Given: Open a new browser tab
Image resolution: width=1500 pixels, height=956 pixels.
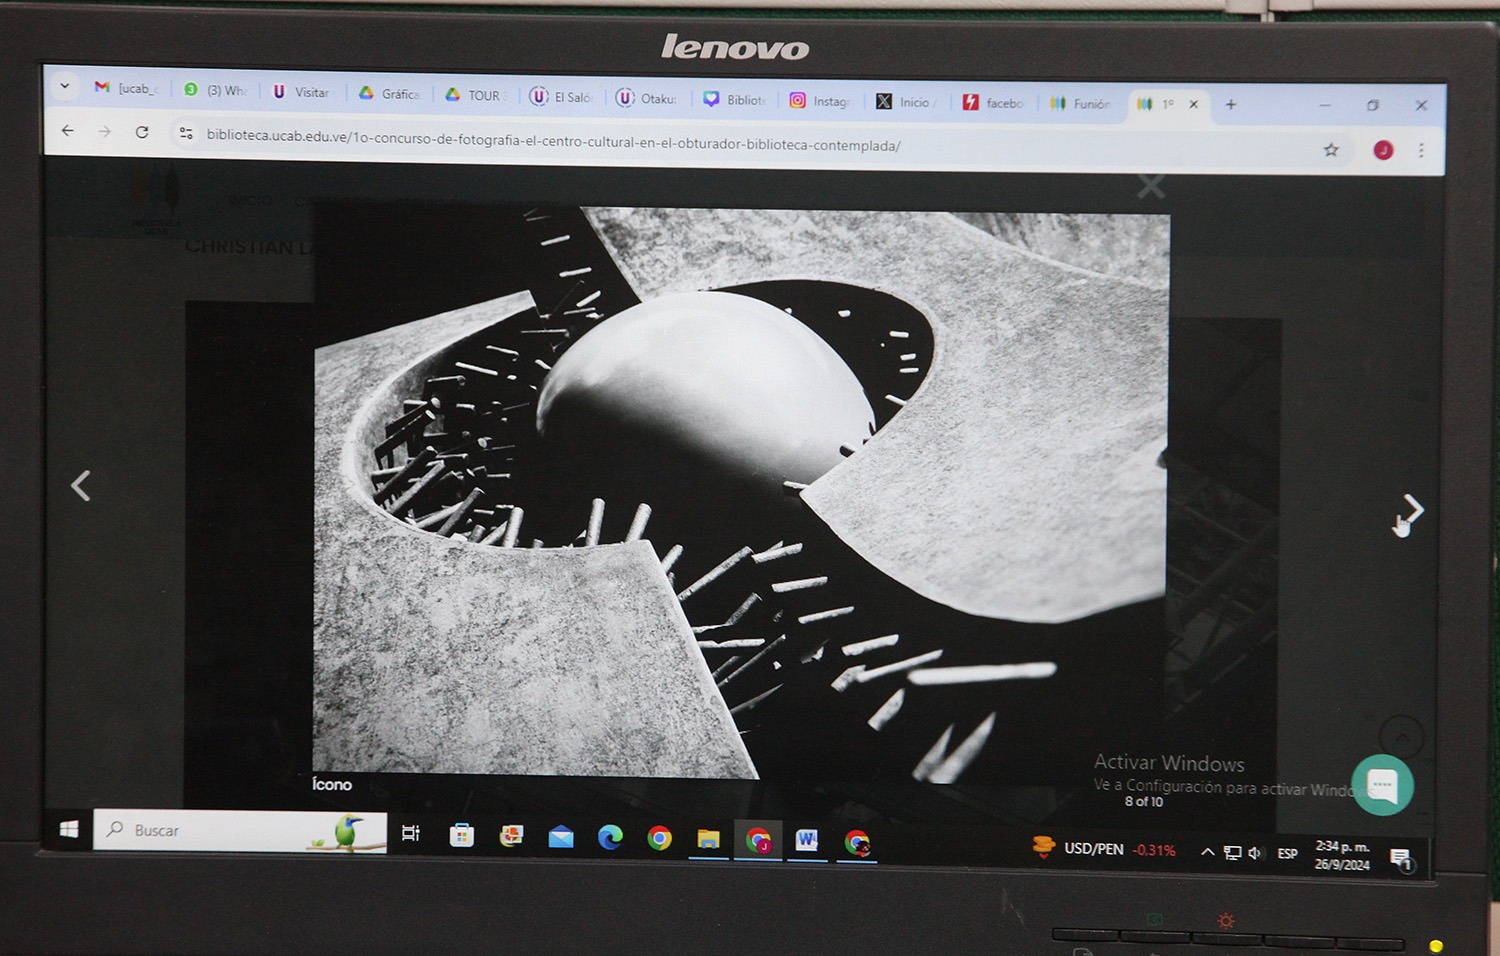Looking at the screenshot, I should pyautogui.click(x=1231, y=104).
